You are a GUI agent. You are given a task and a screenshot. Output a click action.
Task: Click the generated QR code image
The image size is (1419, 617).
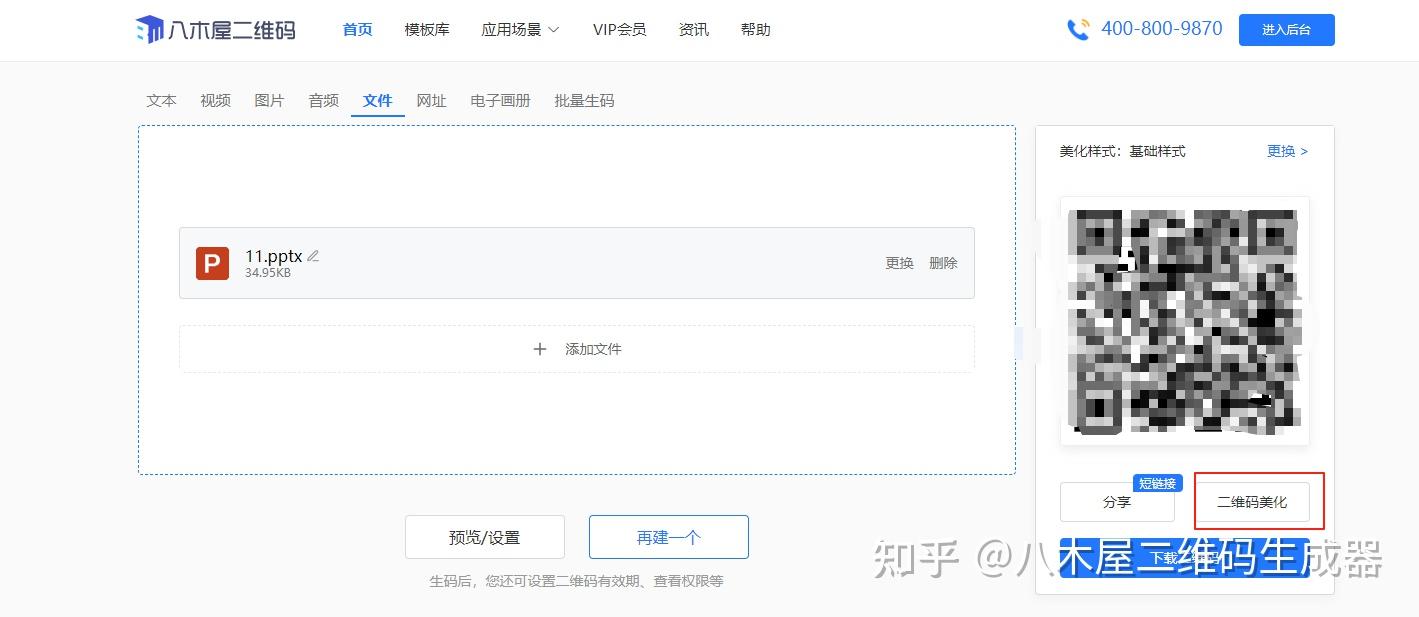(x=1184, y=321)
